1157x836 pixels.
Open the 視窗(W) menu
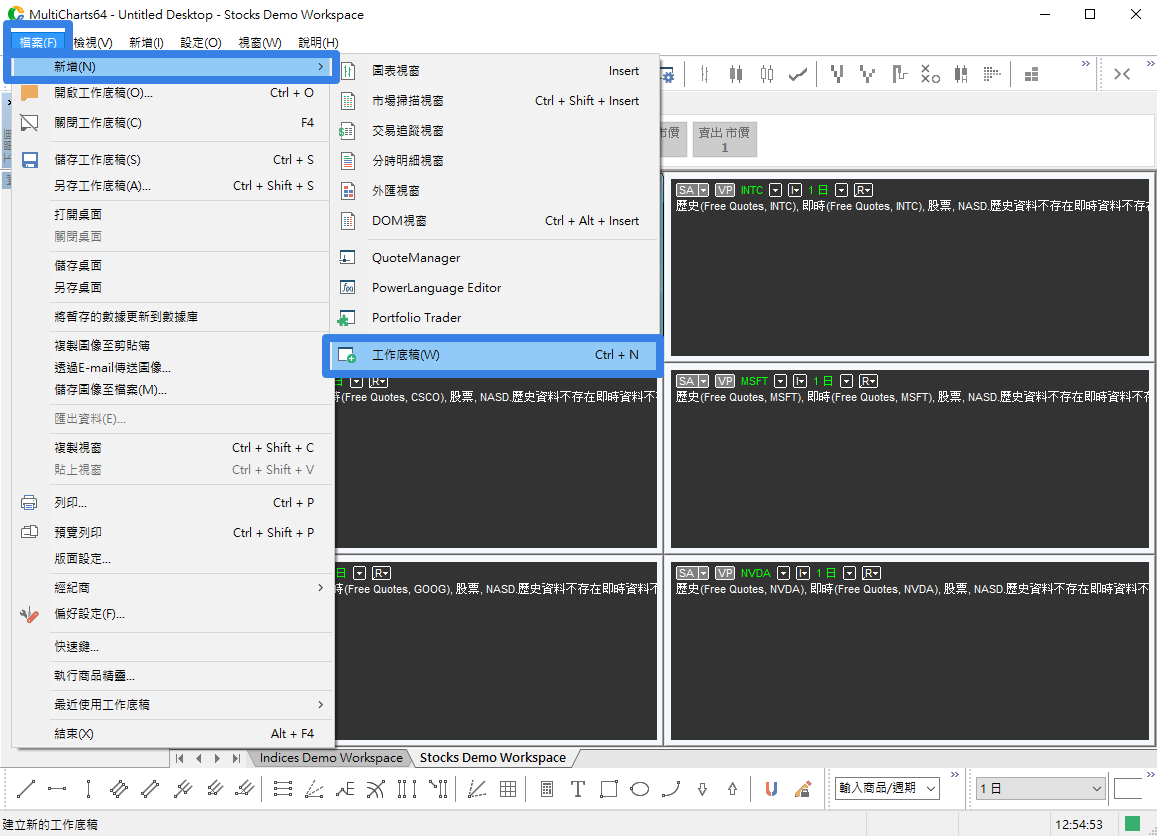[x=260, y=43]
